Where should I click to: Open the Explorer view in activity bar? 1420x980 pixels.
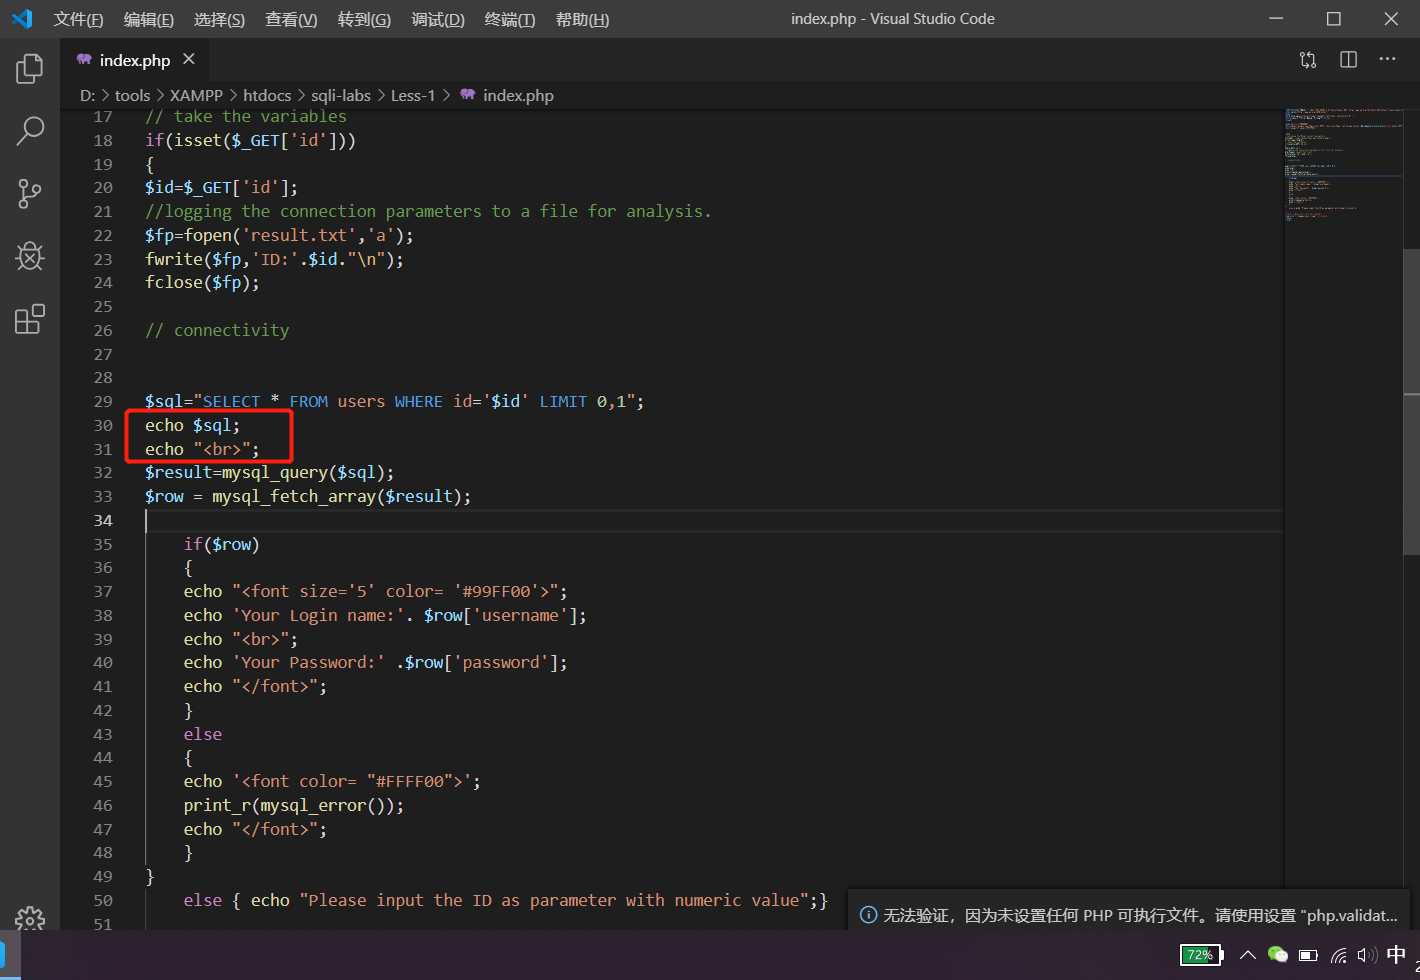pos(30,69)
